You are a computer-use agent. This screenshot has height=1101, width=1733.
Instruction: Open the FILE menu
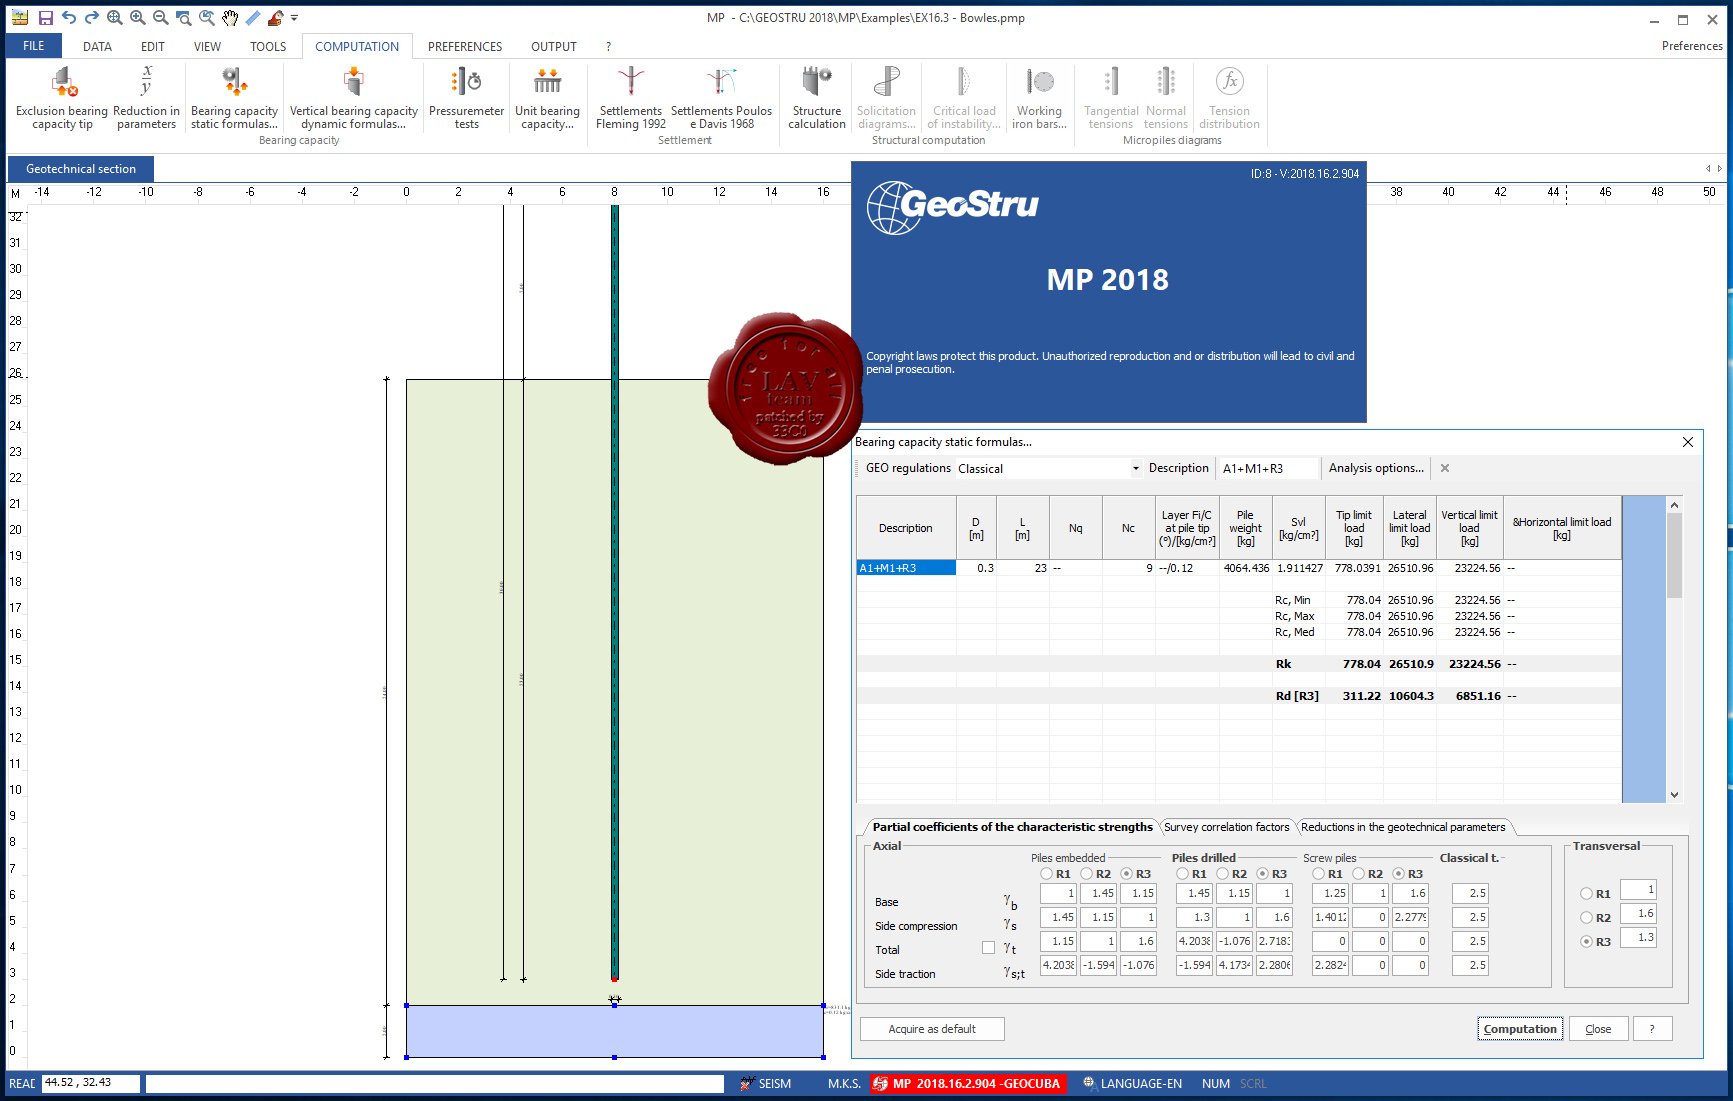tap(34, 46)
